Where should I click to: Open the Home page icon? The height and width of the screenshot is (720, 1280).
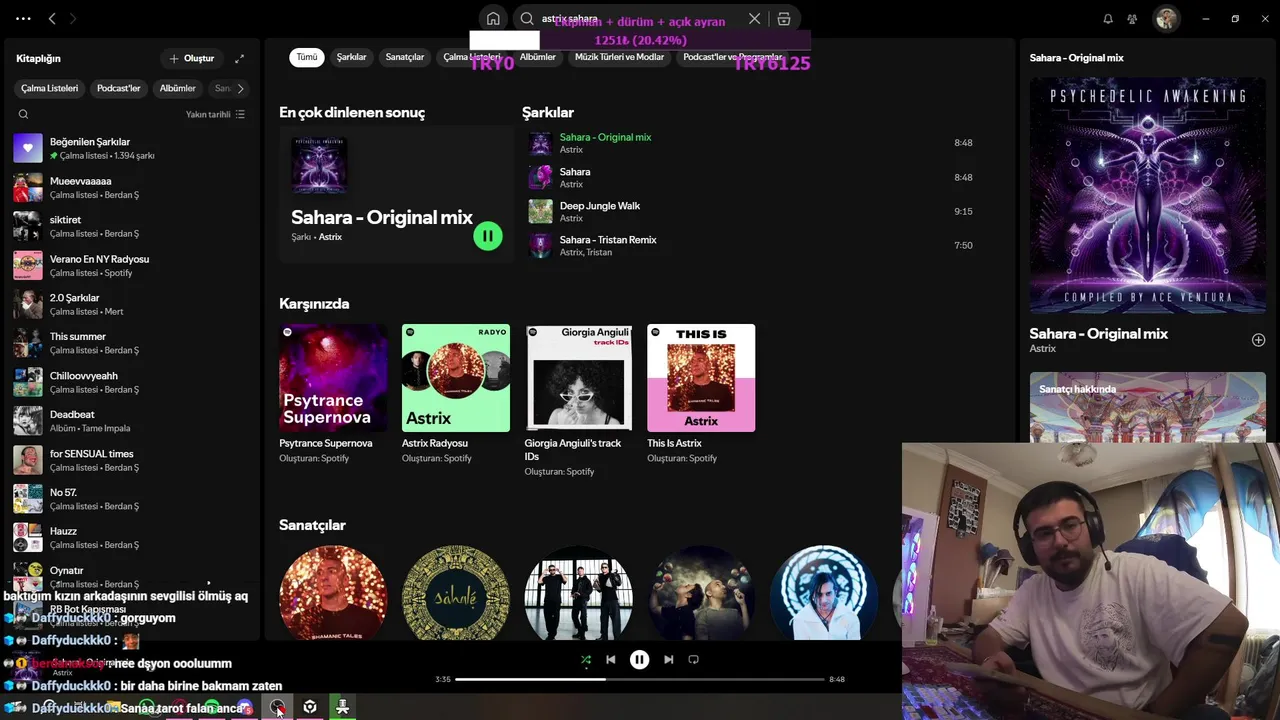click(493, 19)
